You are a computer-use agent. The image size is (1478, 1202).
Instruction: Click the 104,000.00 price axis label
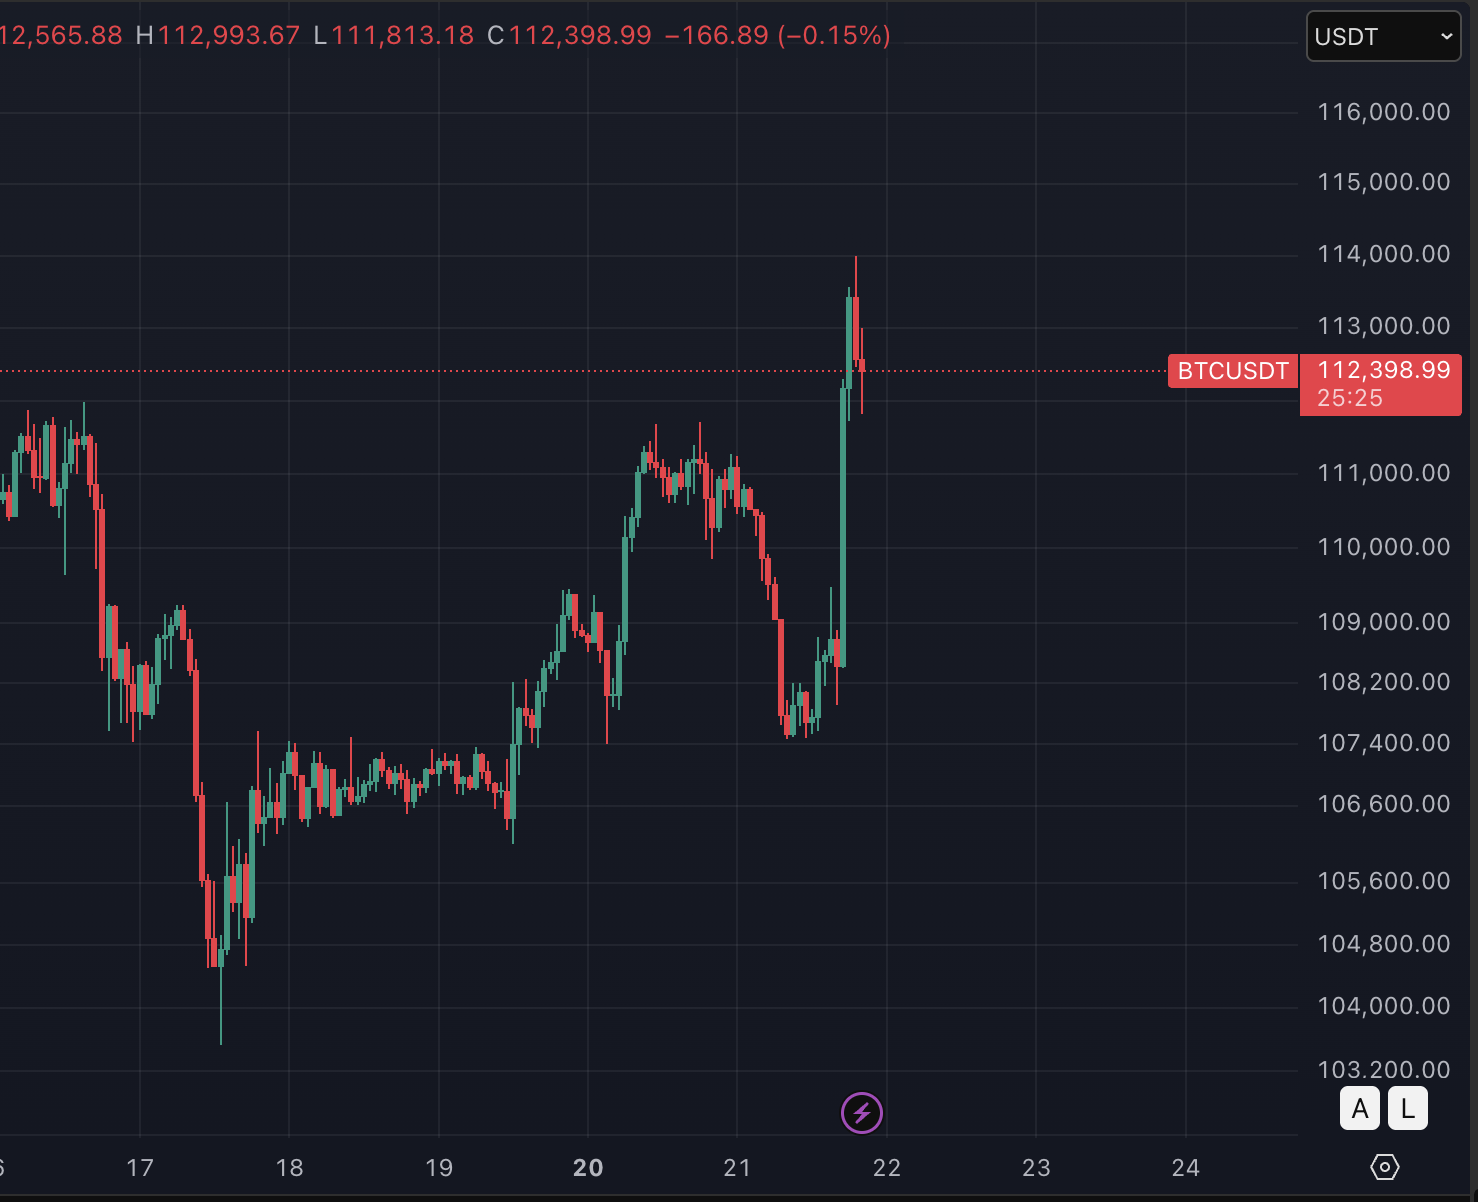1384,1006
